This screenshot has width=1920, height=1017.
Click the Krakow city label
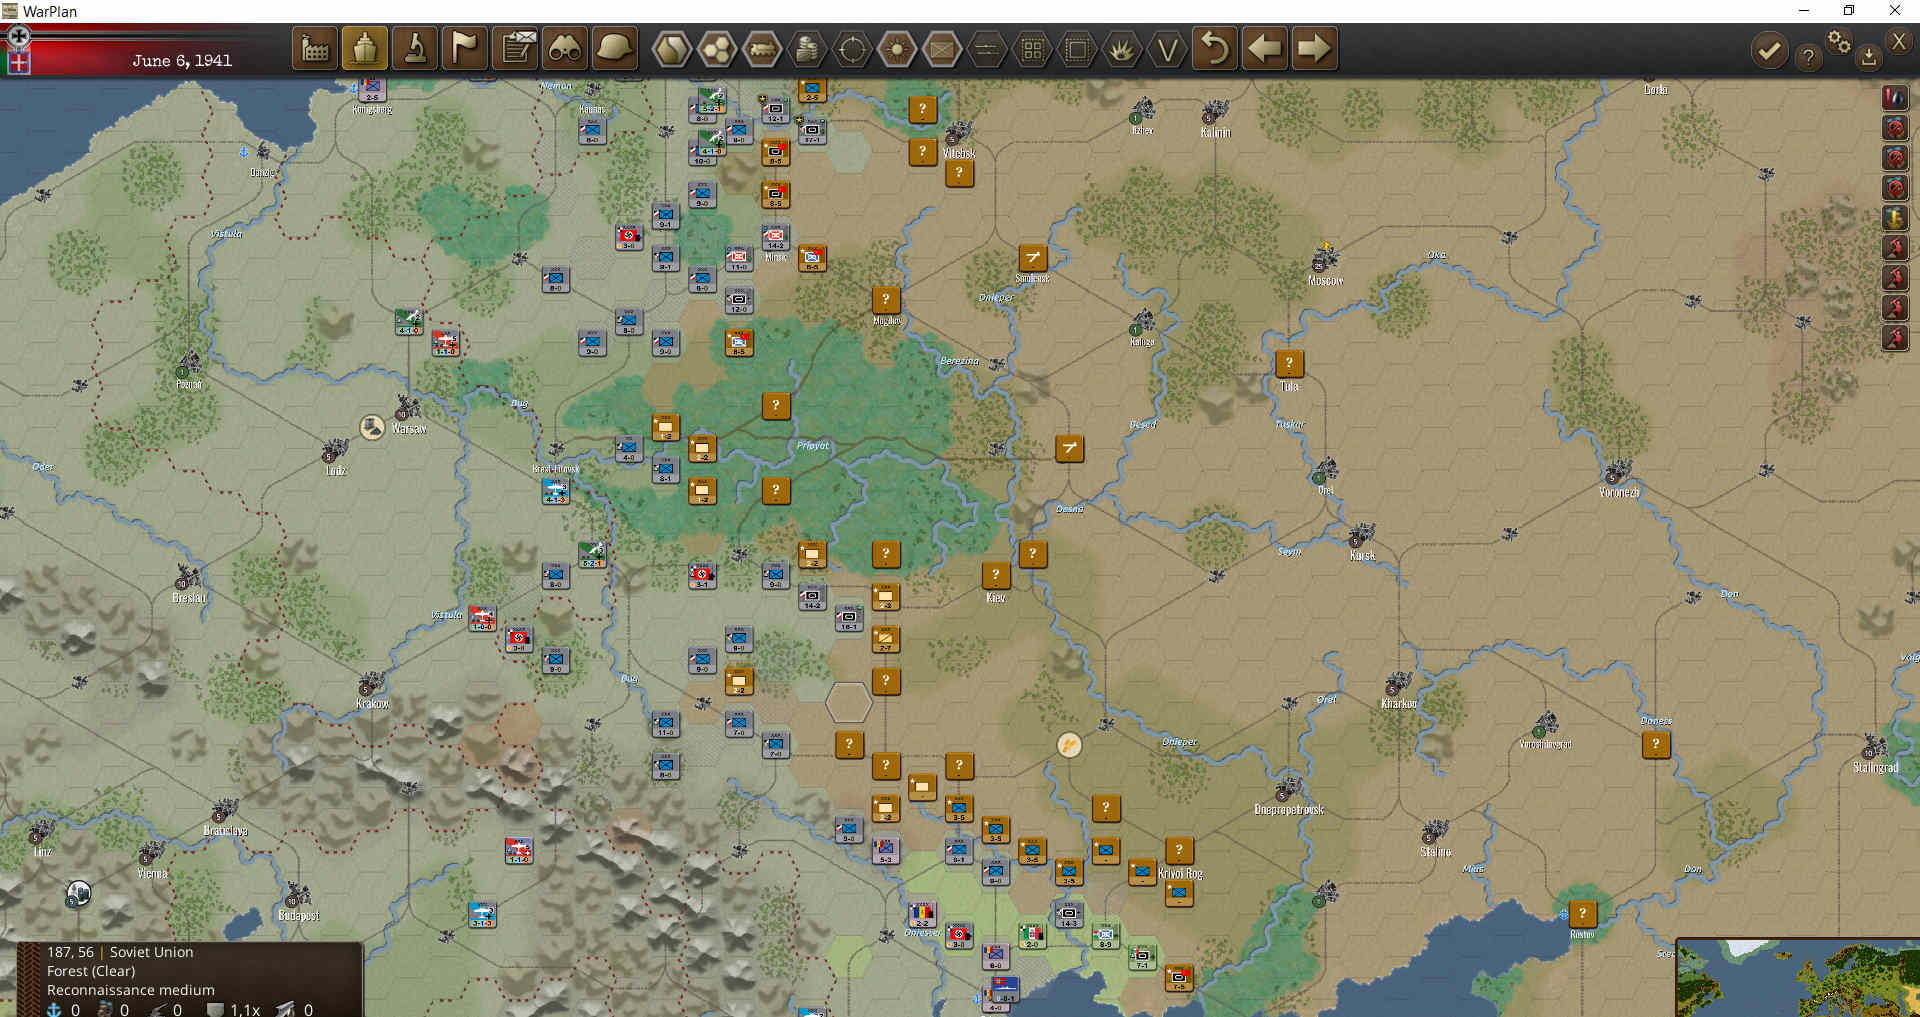click(x=373, y=703)
